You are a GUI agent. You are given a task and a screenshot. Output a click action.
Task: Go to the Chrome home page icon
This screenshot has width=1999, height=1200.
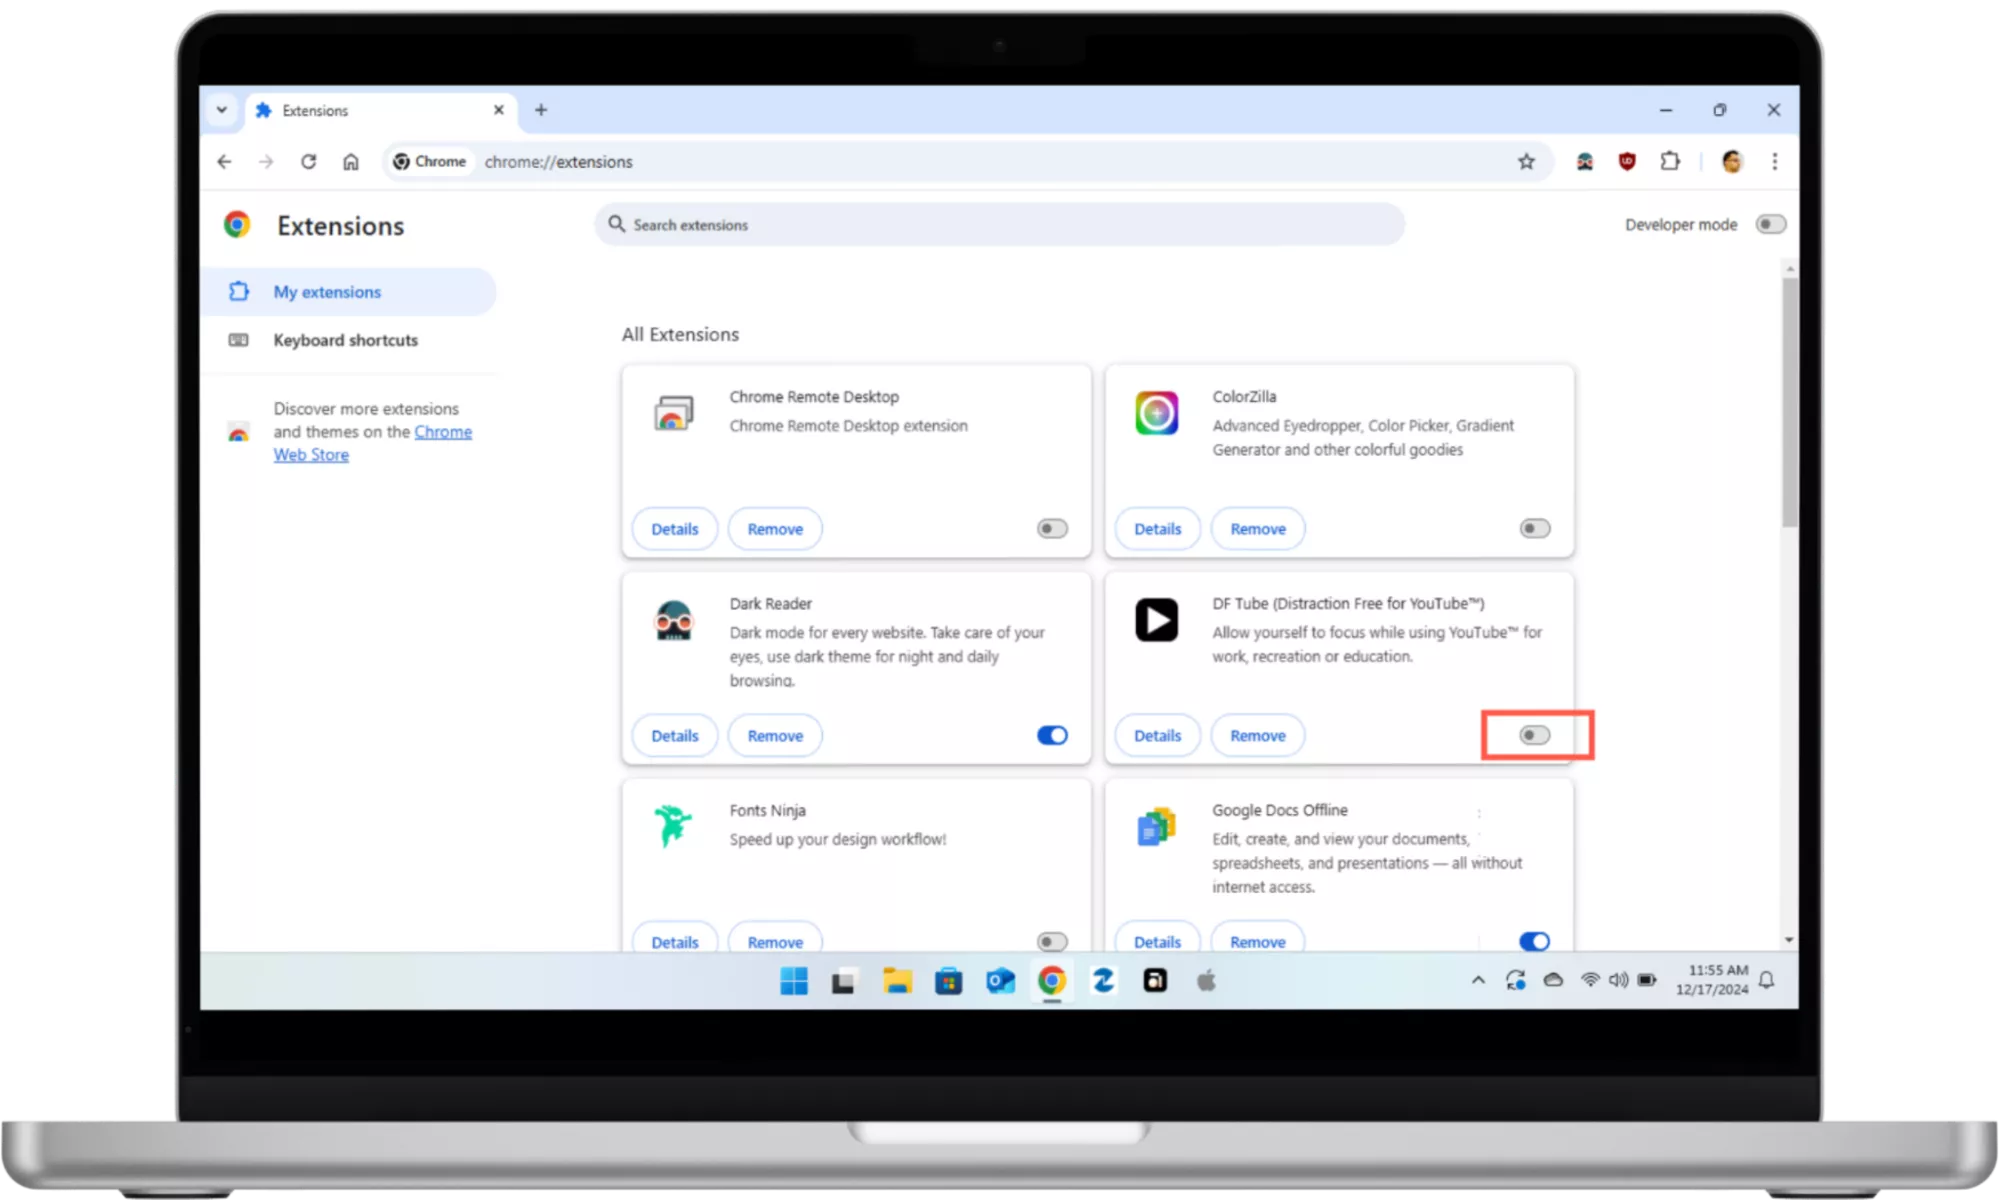(350, 162)
